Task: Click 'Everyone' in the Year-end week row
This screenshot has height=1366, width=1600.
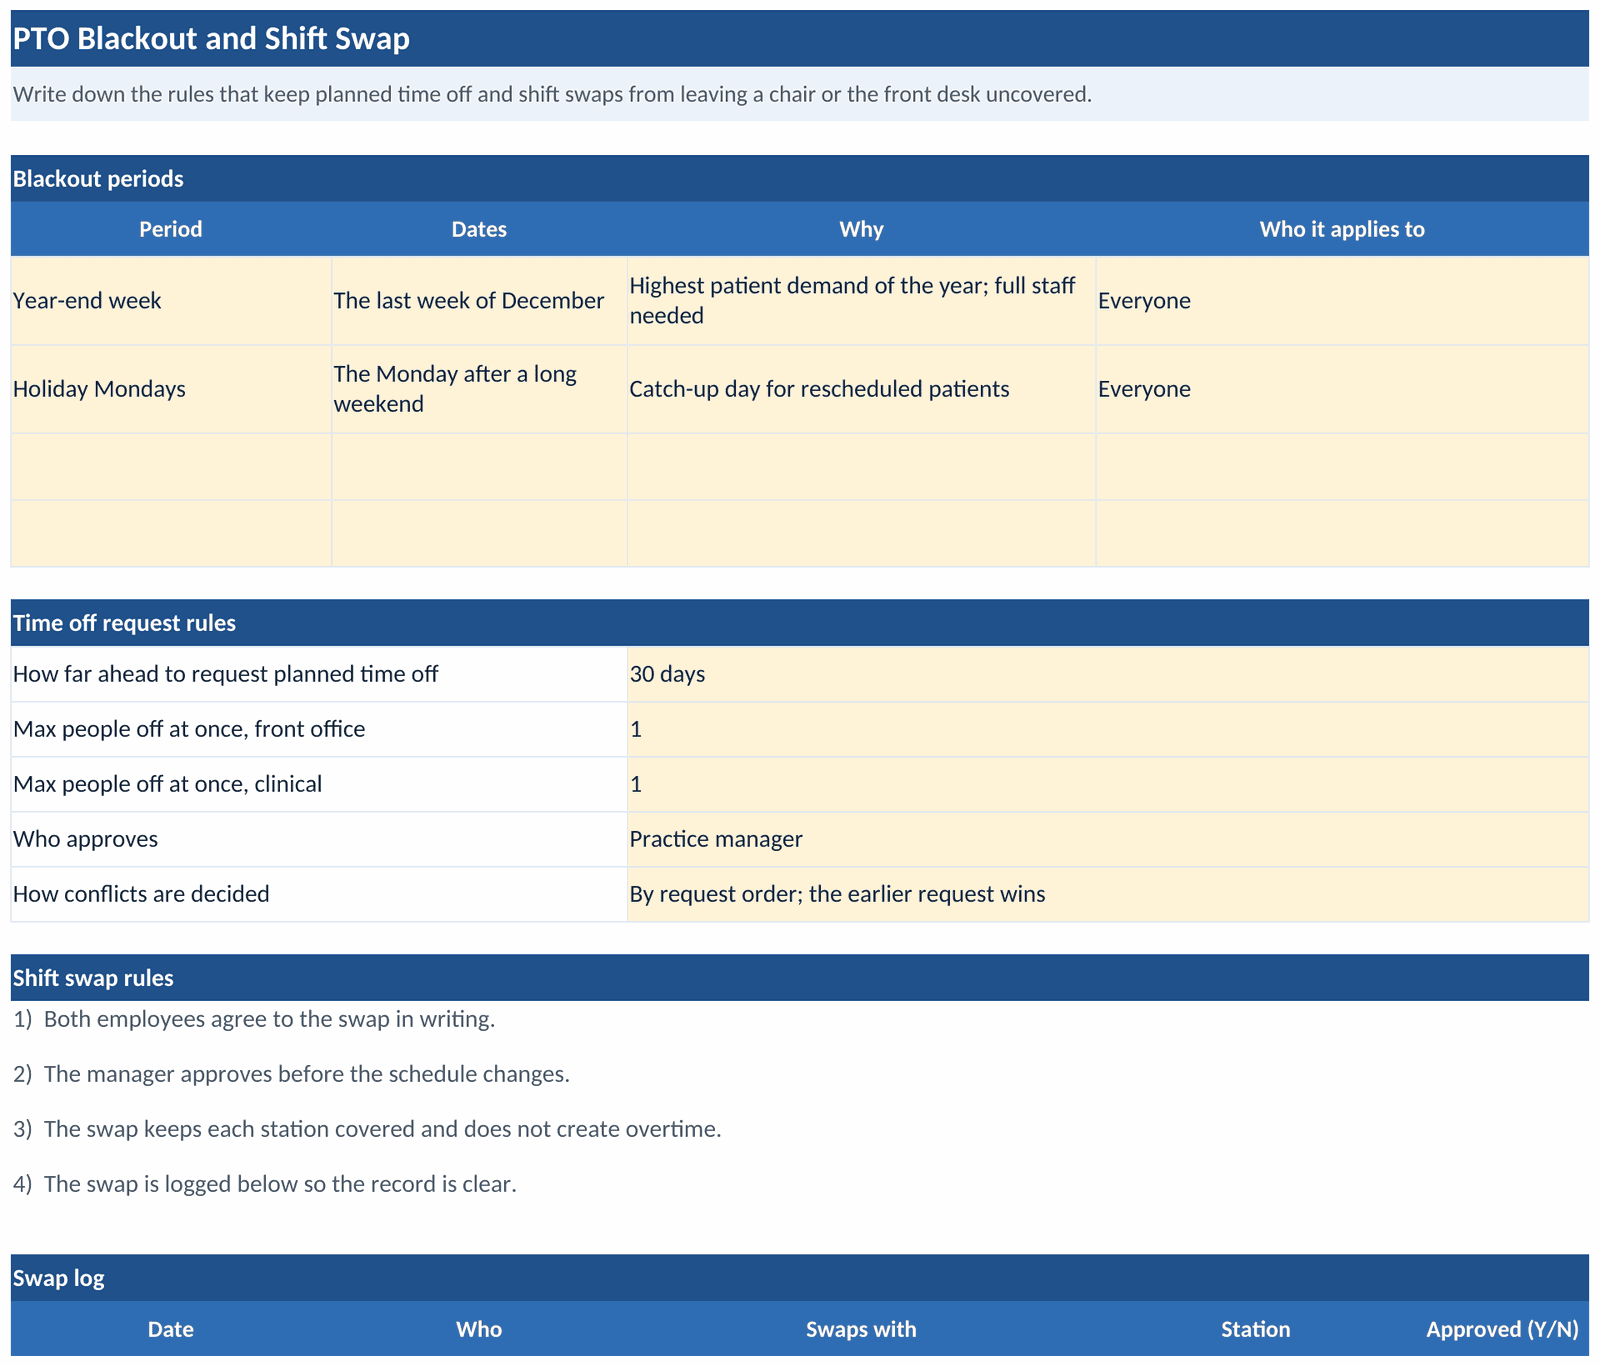Action: click(x=1342, y=301)
